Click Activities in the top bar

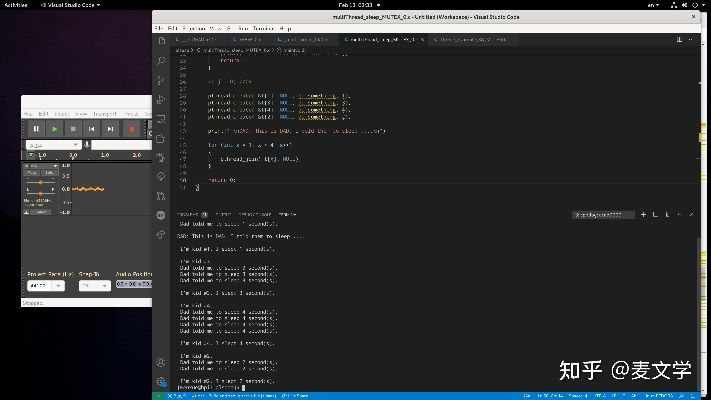16,5
